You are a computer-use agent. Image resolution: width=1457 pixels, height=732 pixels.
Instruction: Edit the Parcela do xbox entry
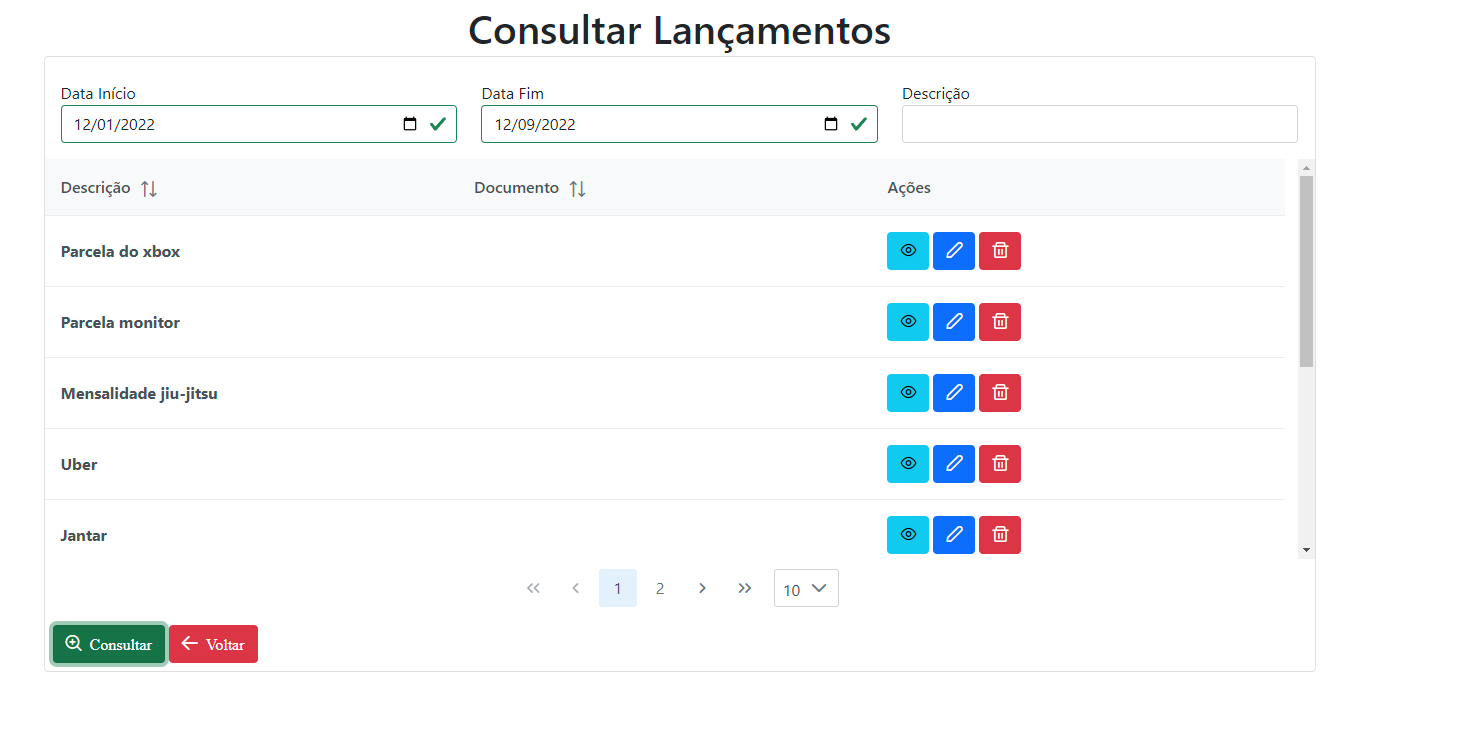953,250
